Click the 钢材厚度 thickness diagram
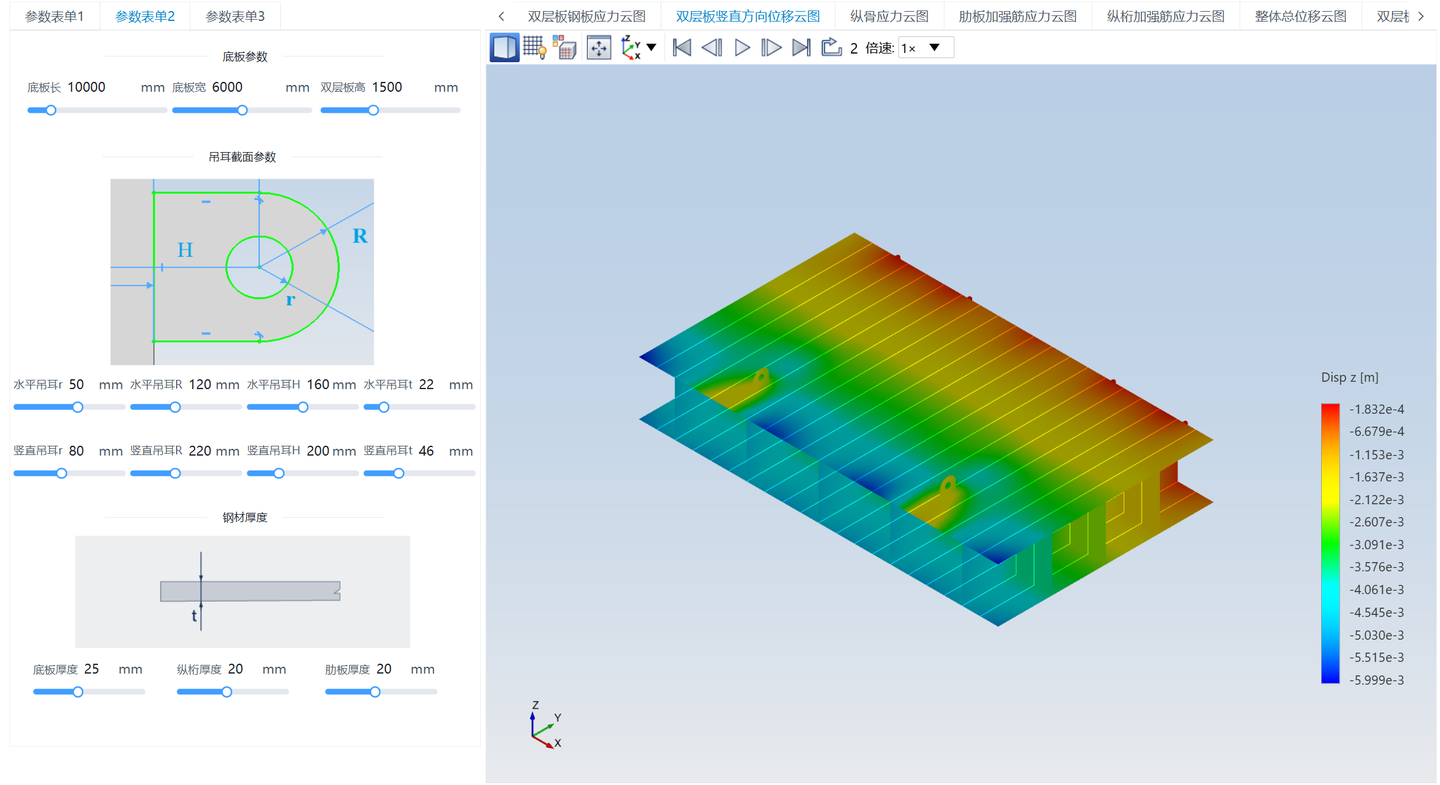Image resolution: width=1440 pixels, height=785 pixels. click(x=242, y=592)
